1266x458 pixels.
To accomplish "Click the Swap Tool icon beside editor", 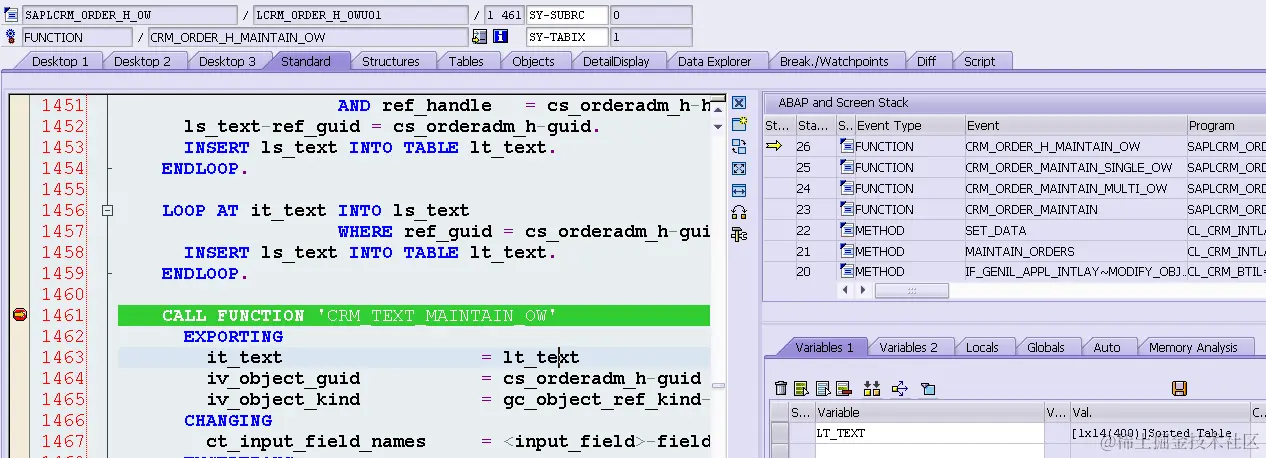I will coord(739,213).
